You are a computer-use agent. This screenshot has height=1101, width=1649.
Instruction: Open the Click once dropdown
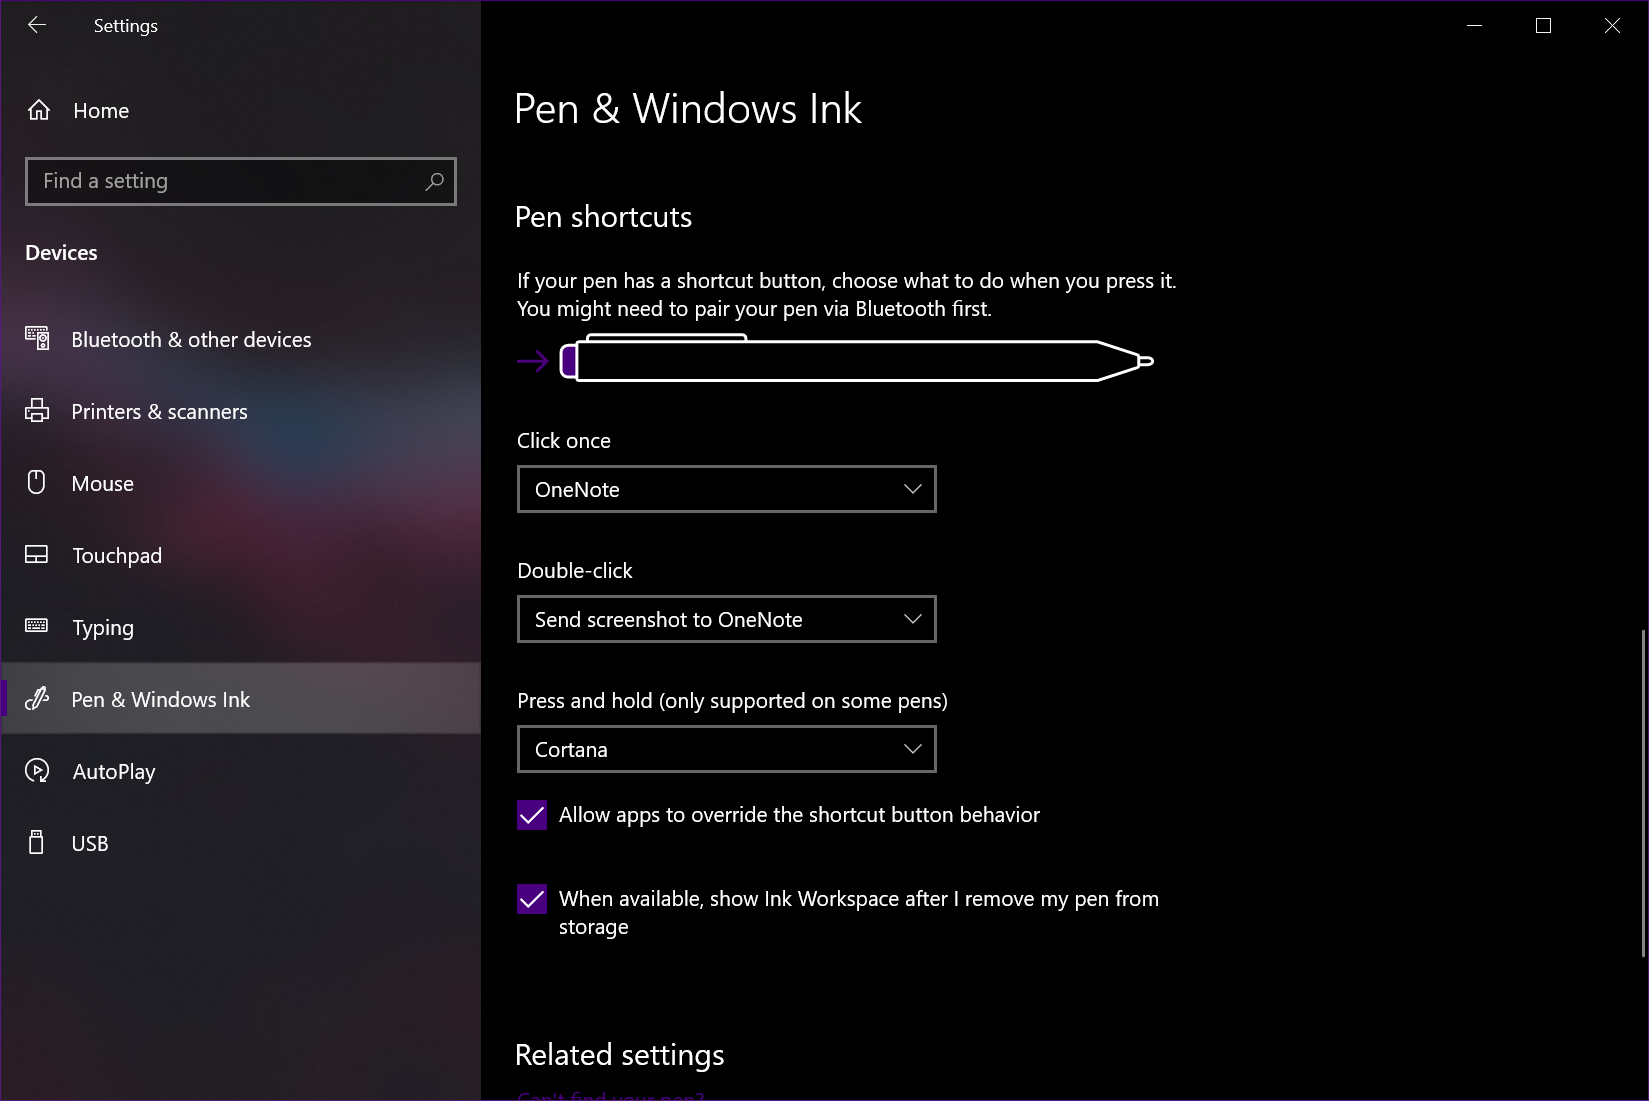pos(726,489)
